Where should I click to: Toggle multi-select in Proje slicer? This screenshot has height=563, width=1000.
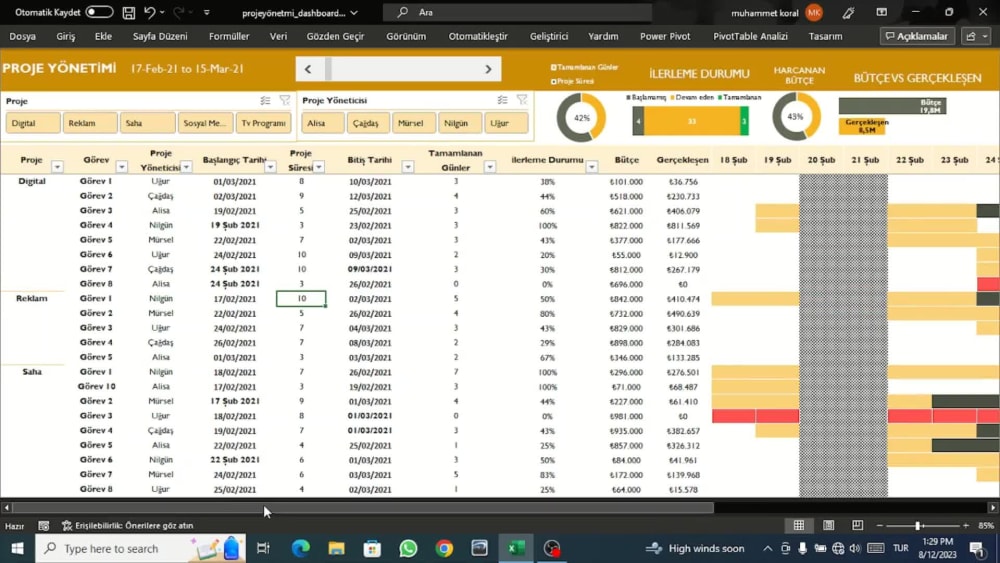coord(265,101)
